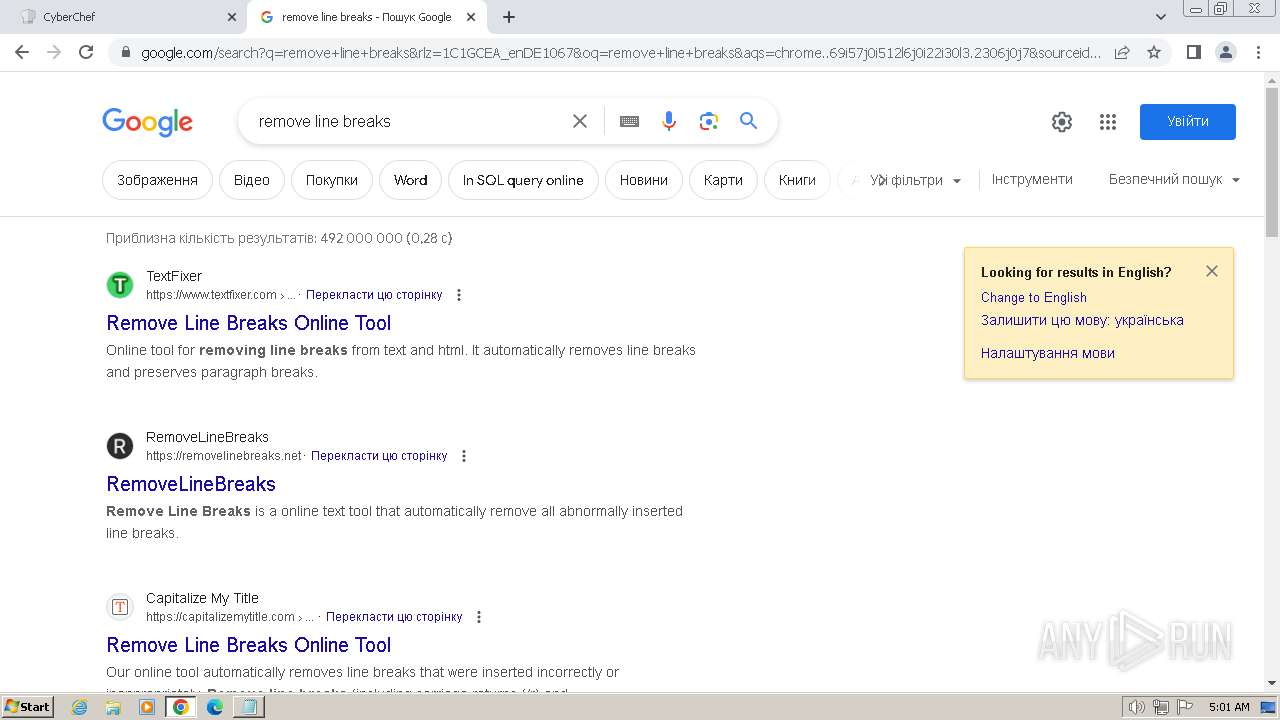
Task: Select the In SQL query online chip
Action: [523, 180]
